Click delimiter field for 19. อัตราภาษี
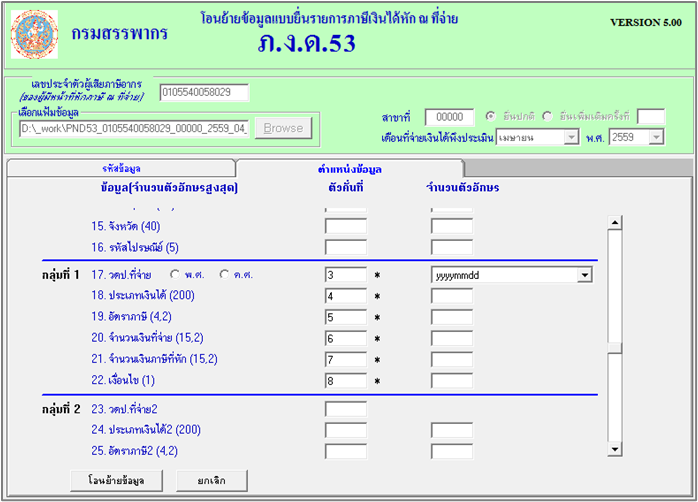 (x=346, y=317)
